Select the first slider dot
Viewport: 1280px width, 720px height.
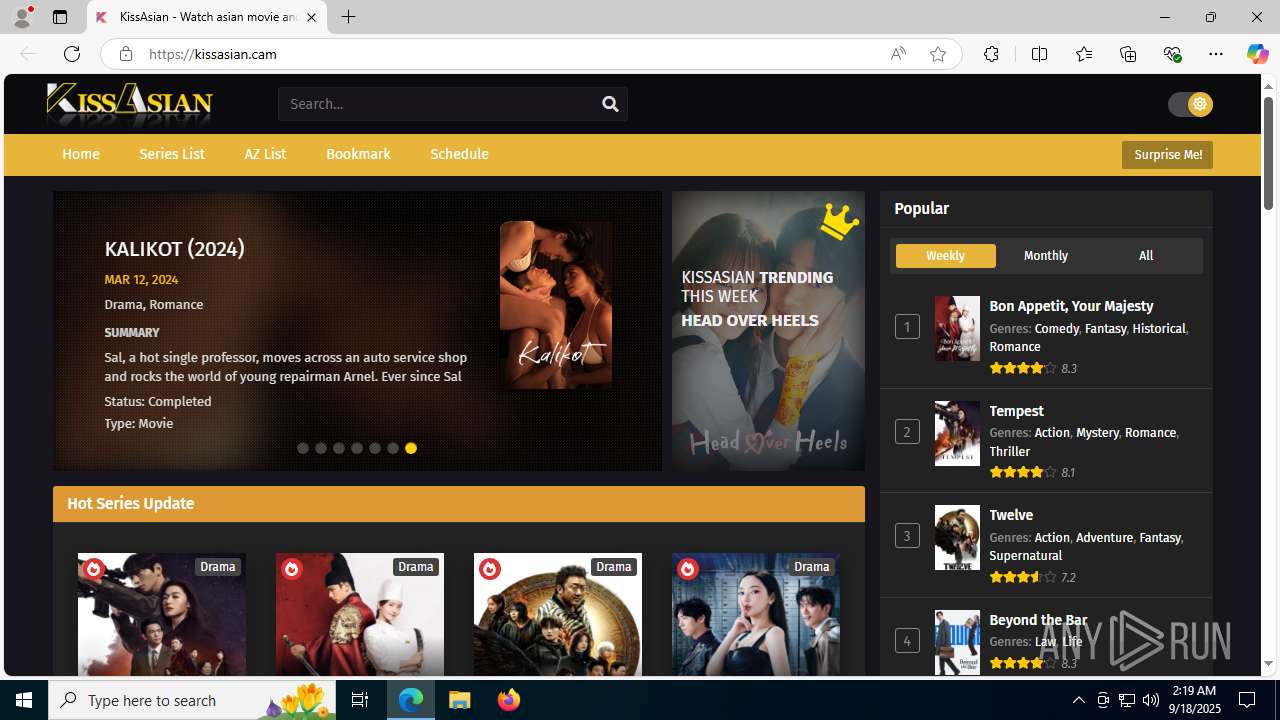[x=303, y=448]
